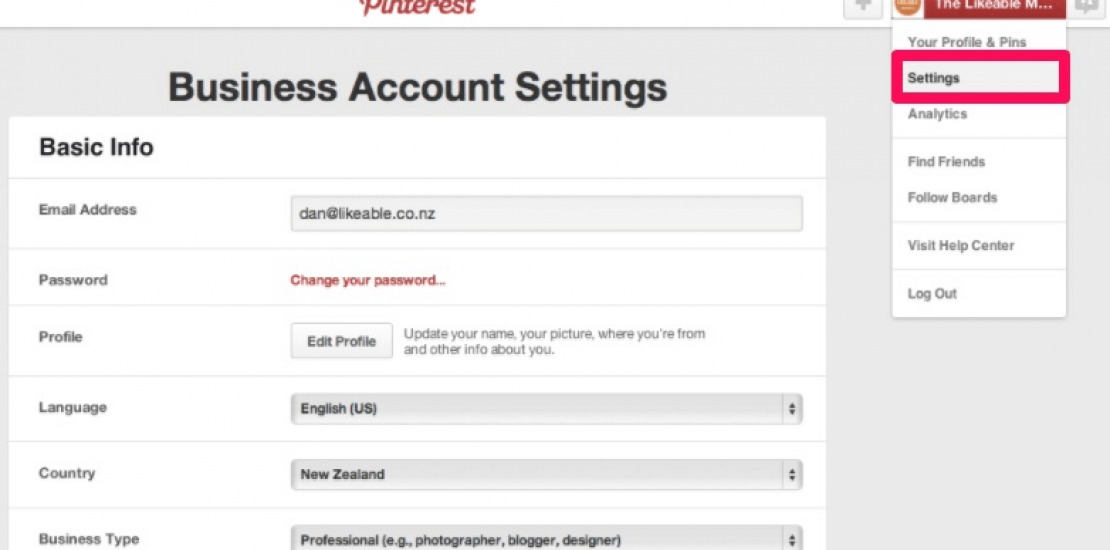Click the Pinterest logo

417,6
